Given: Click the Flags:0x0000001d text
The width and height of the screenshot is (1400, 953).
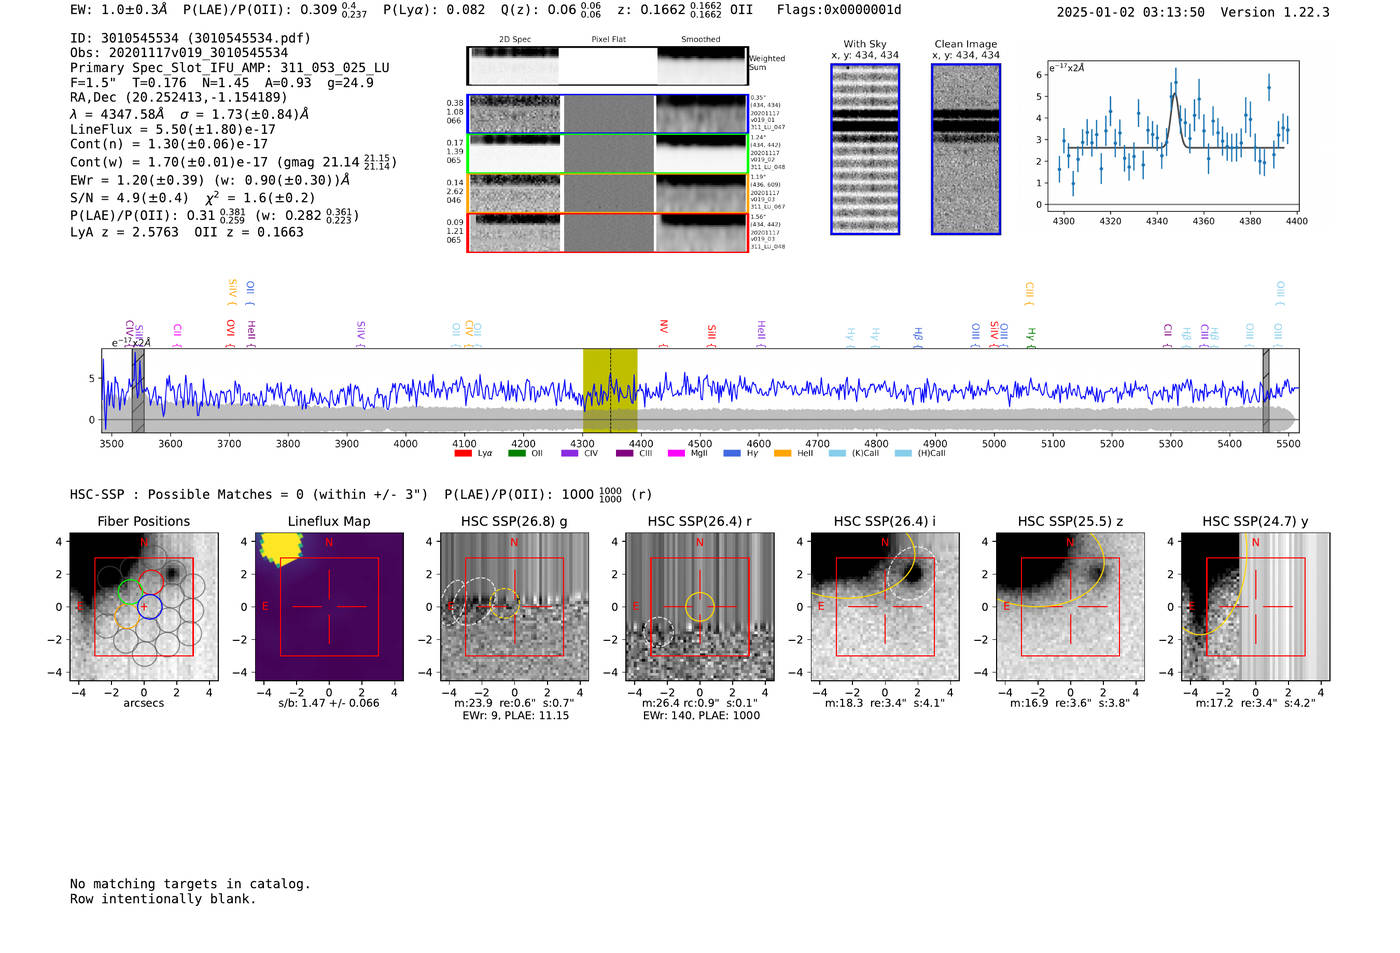Looking at the screenshot, I should click(x=839, y=10).
